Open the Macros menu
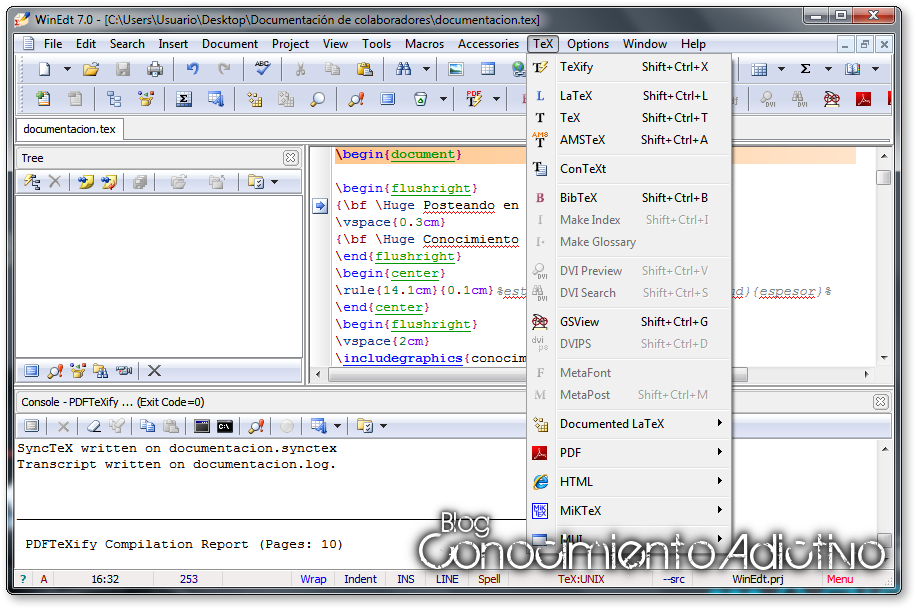 [x=425, y=44]
